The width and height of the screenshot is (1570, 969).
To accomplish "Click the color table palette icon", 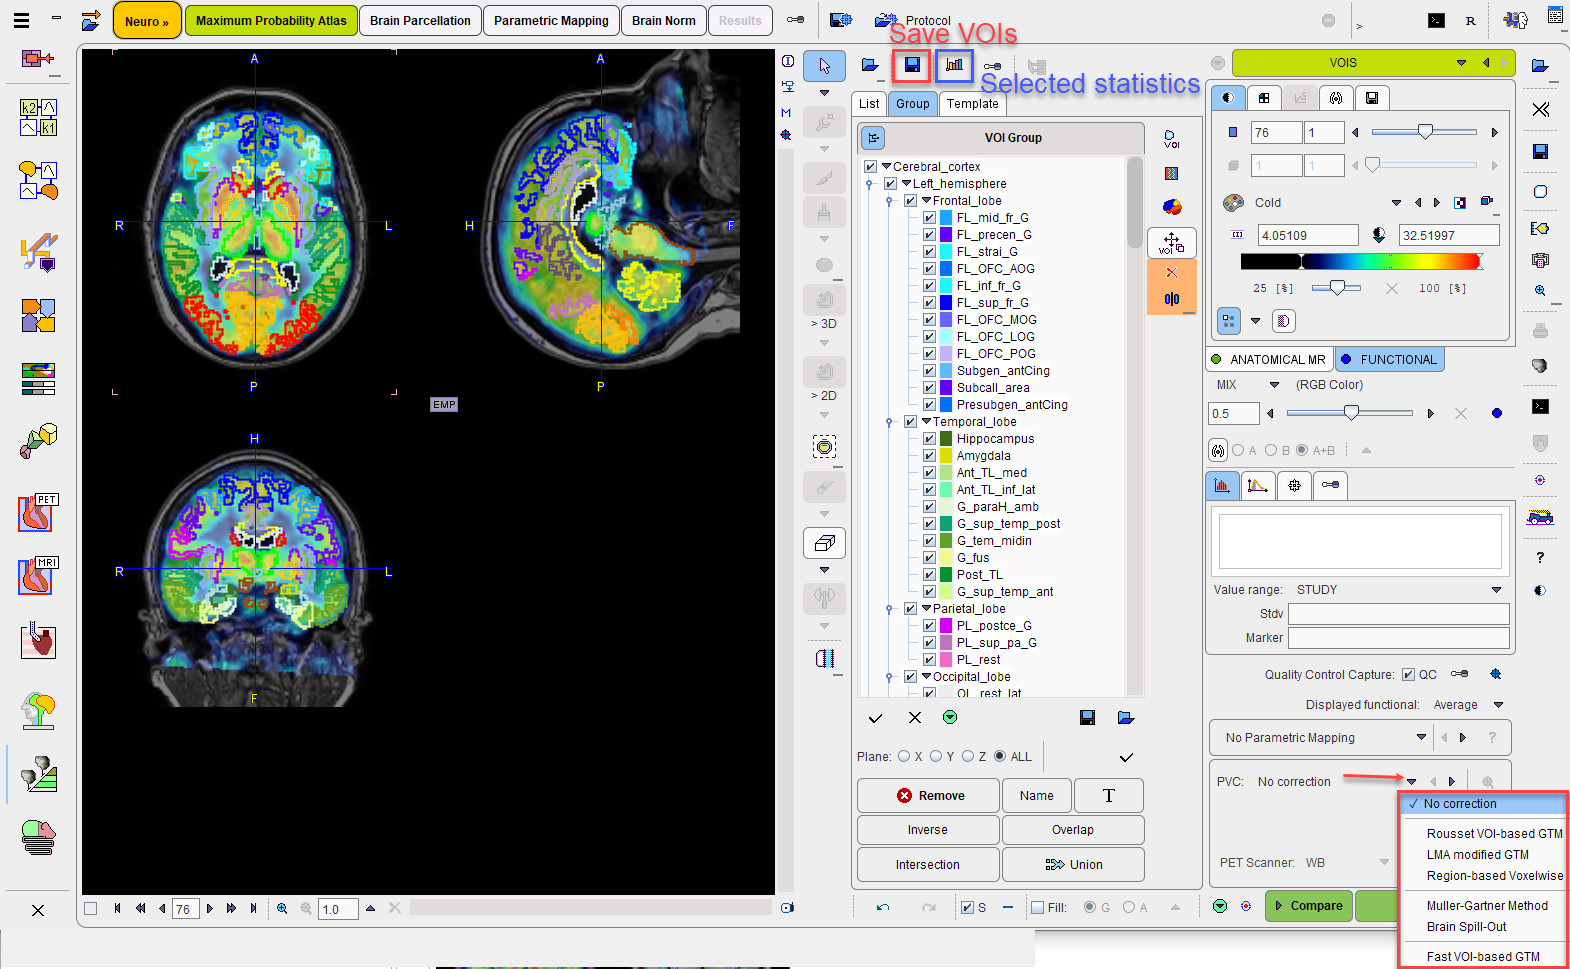I will pos(1234,202).
